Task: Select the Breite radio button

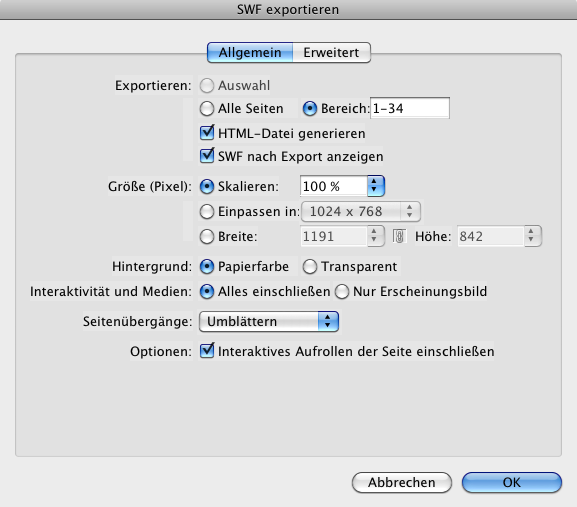Action: [207, 237]
